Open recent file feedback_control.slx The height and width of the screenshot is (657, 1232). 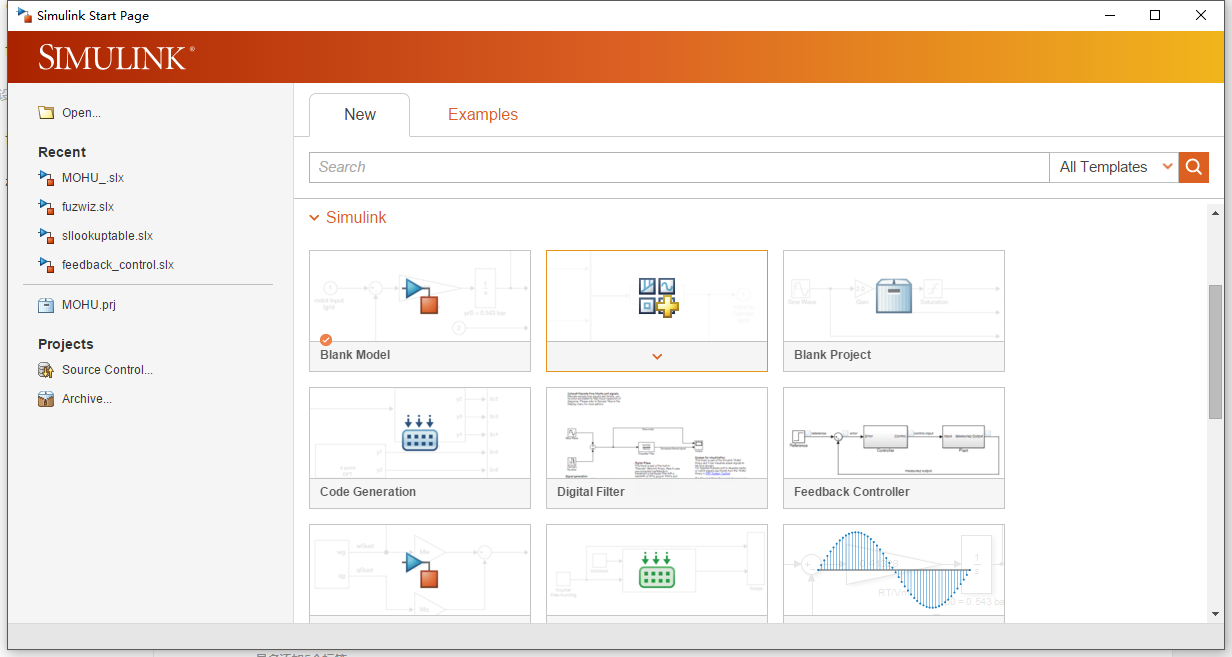pyautogui.click(x=118, y=265)
